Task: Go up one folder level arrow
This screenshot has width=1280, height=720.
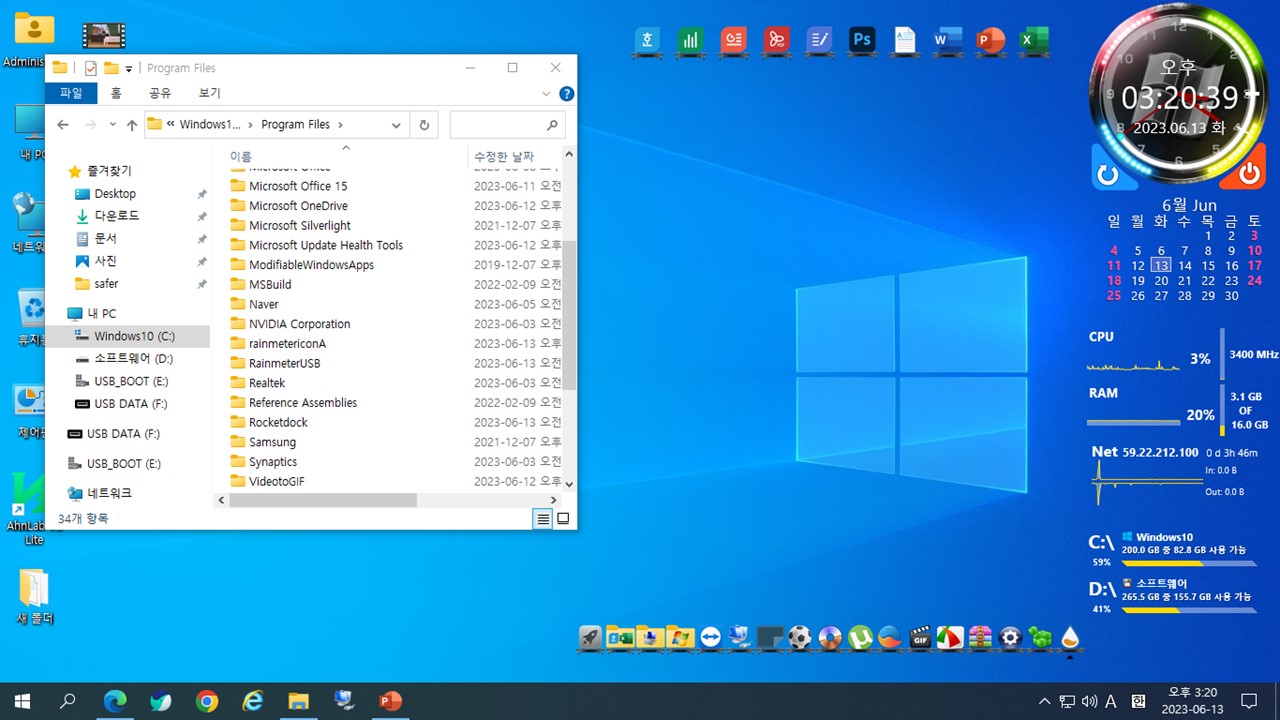Action: point(132,125)
